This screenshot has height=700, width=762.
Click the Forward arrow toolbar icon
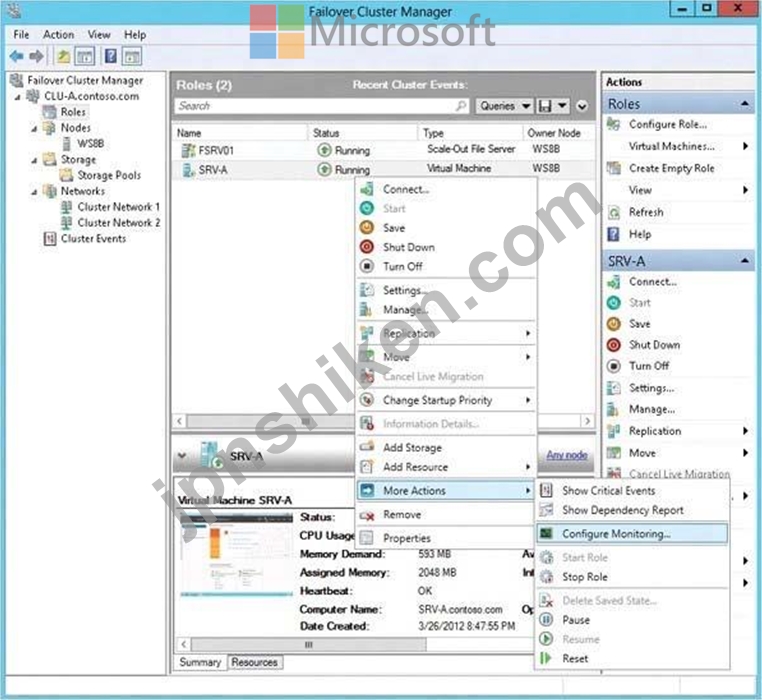[x=36, y=56]
